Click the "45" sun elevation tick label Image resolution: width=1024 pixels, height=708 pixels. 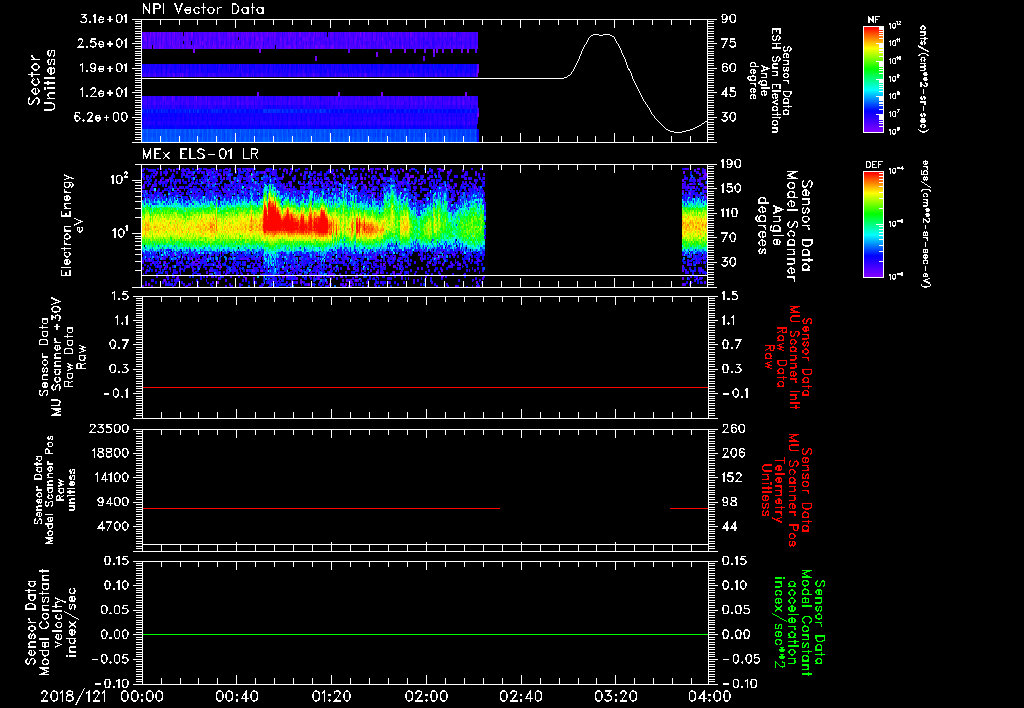[x=729, y=93]
